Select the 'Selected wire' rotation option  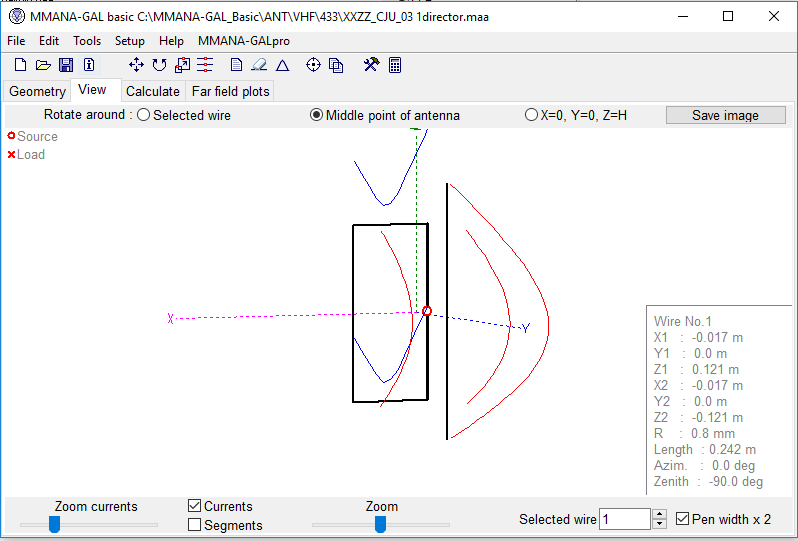[x=144, y=115]
